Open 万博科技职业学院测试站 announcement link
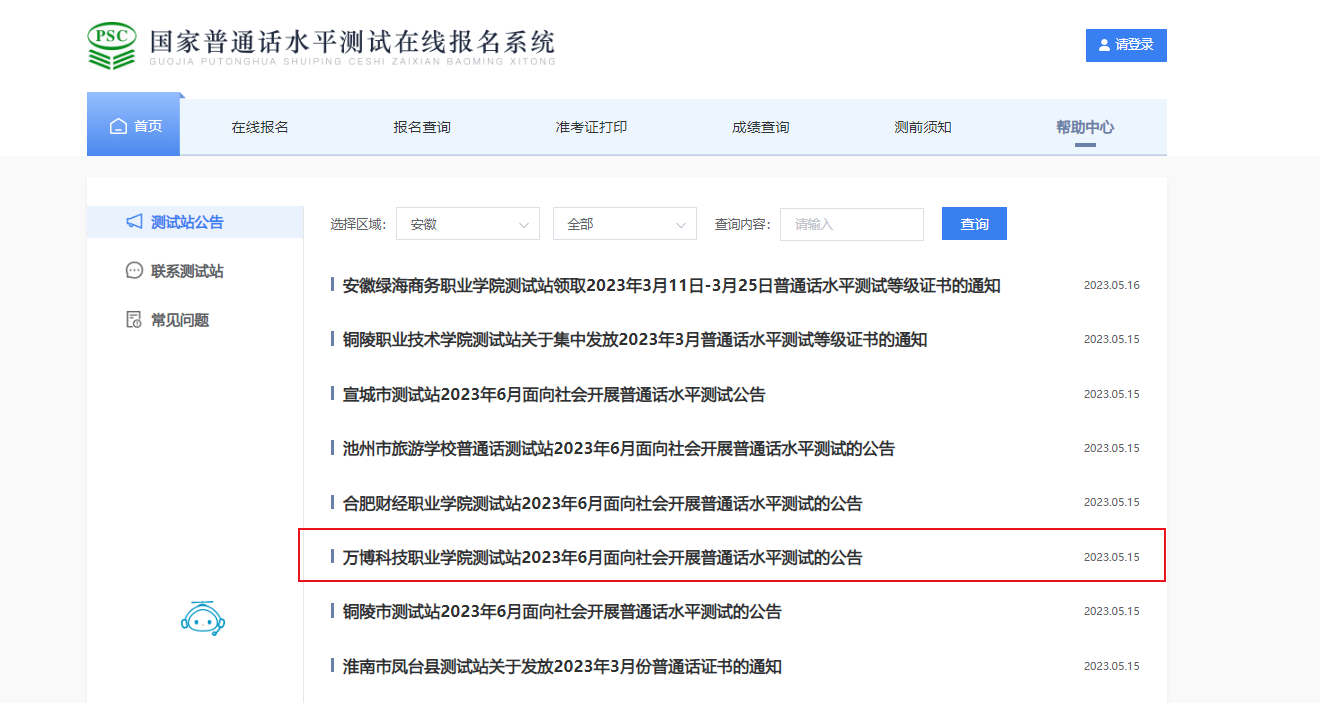Image resolution: width=1320 pixels, height=703 pixels. [x=602, y=557]
